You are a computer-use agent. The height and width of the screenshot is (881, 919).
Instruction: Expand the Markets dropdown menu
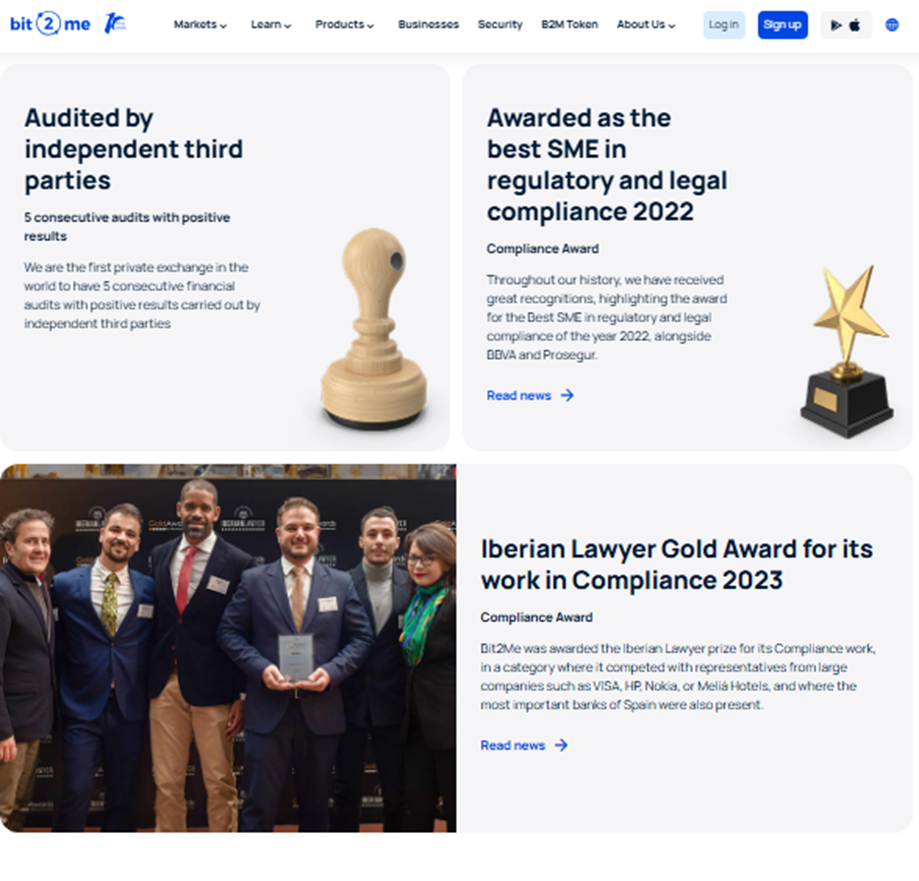(200, 25)
